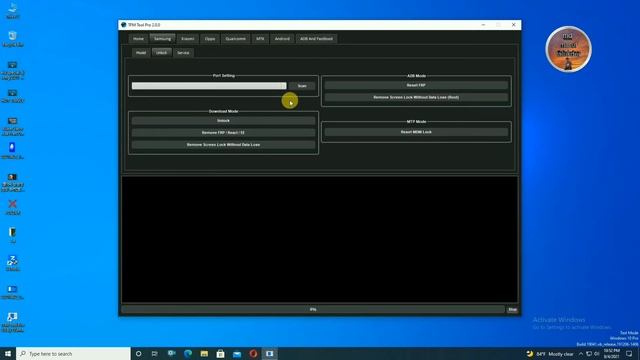The width and height of the screenshot is (640, 360).
Task: Select the Model sub-tab
Action: tap(141, 53)
